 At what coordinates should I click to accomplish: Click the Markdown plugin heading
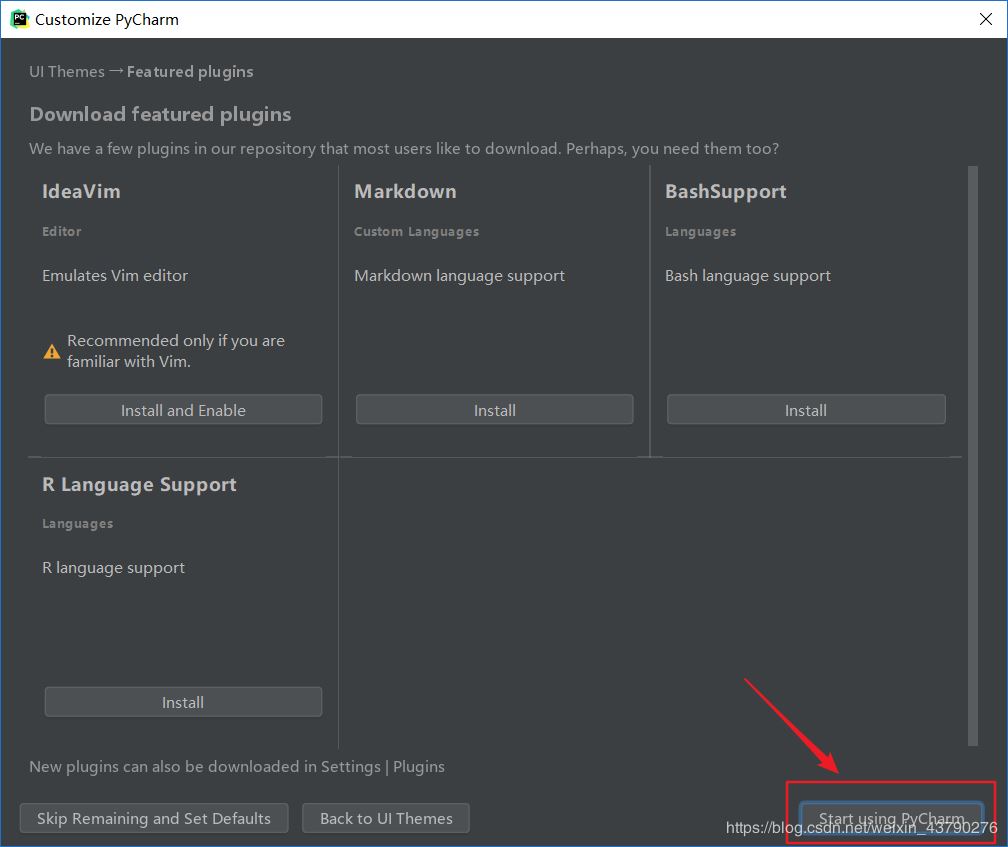pyautogui.click(x=405, y=192)
